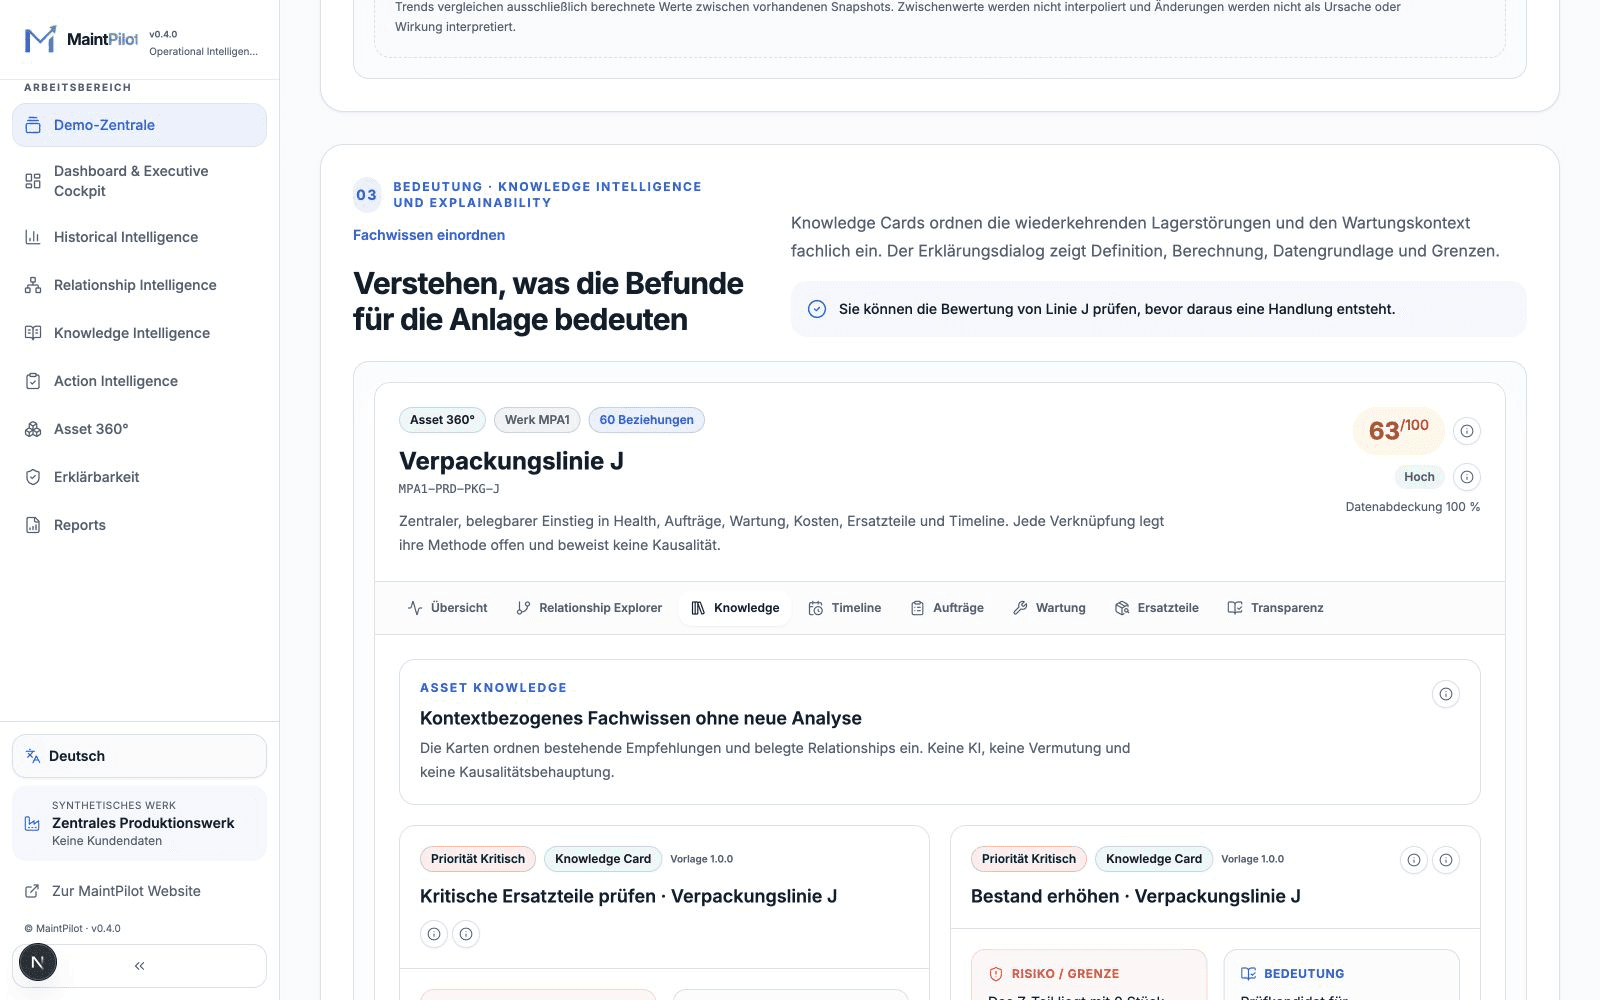Open Erklärbarkeit section

(139, 477)
